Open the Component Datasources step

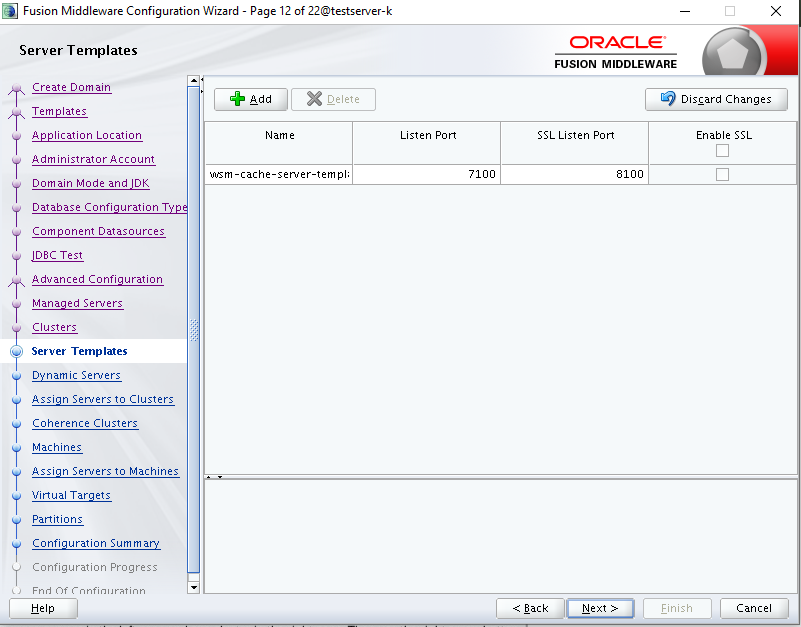[x=98, y=231]
